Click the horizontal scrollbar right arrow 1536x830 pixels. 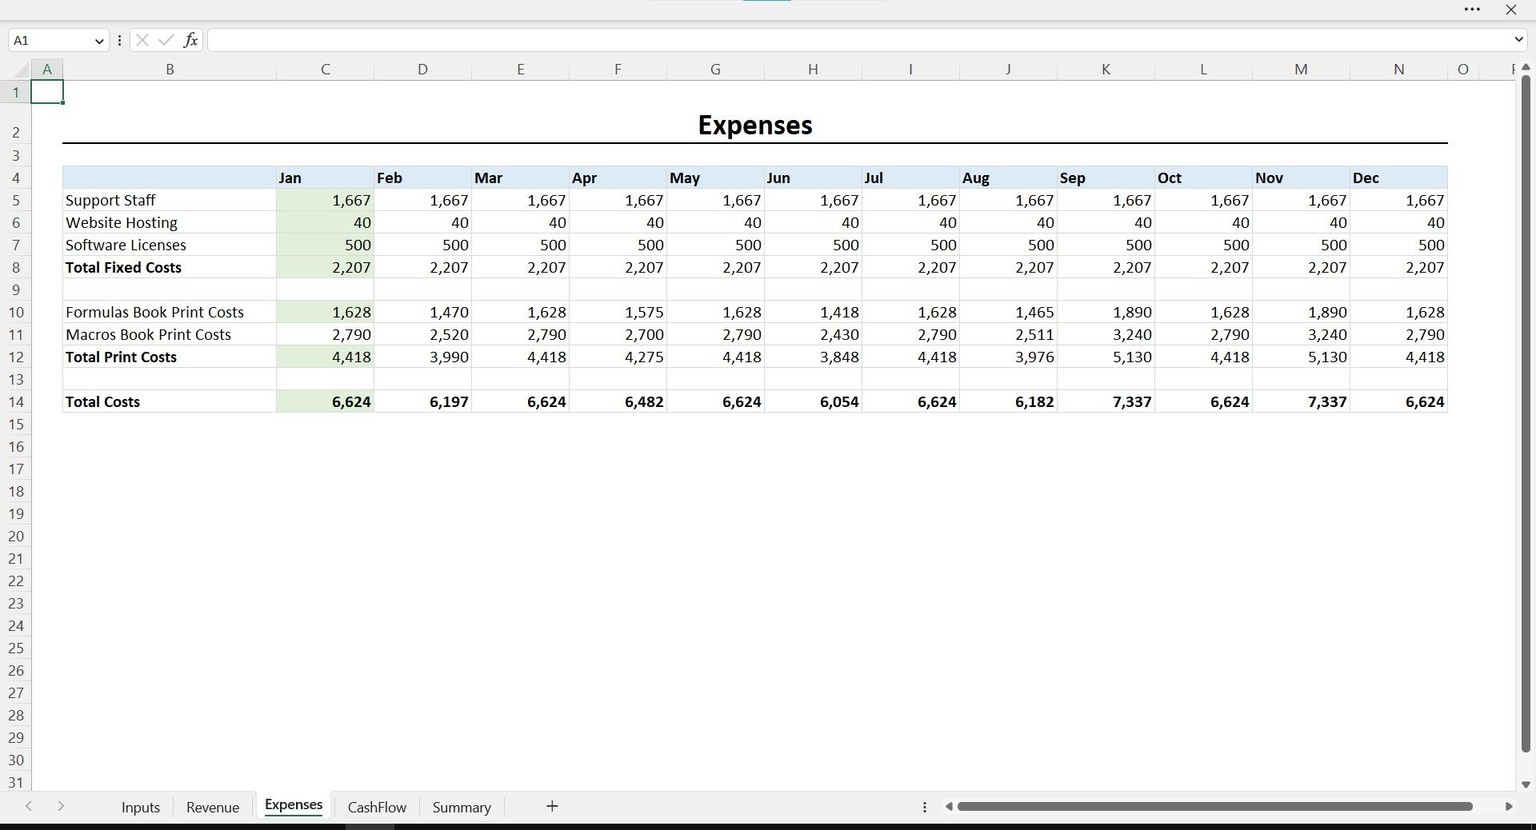(x=1509, y=806)
